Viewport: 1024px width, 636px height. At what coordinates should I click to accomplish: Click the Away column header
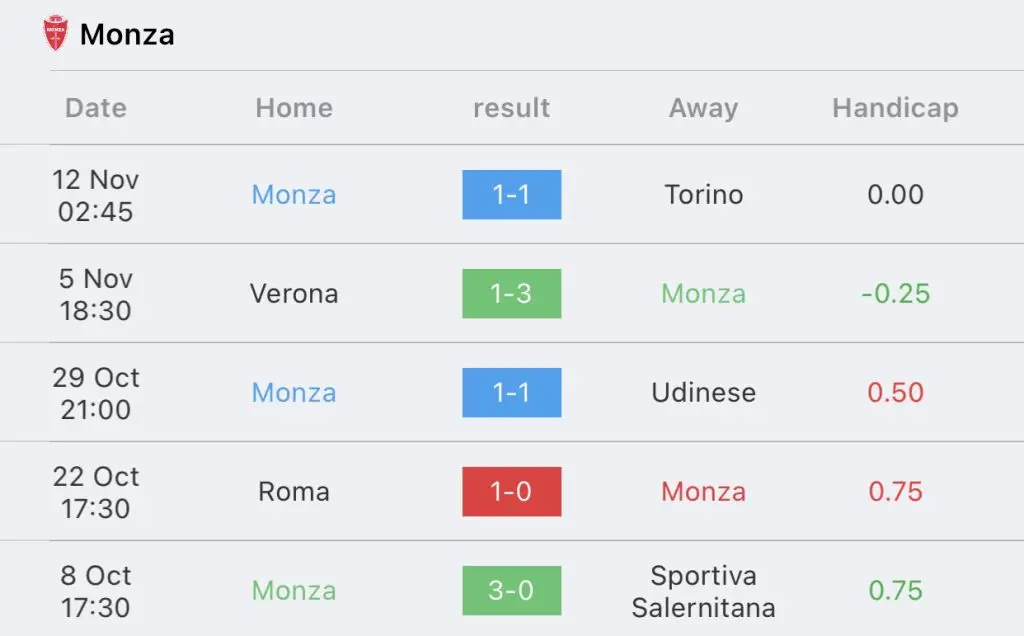703,108
